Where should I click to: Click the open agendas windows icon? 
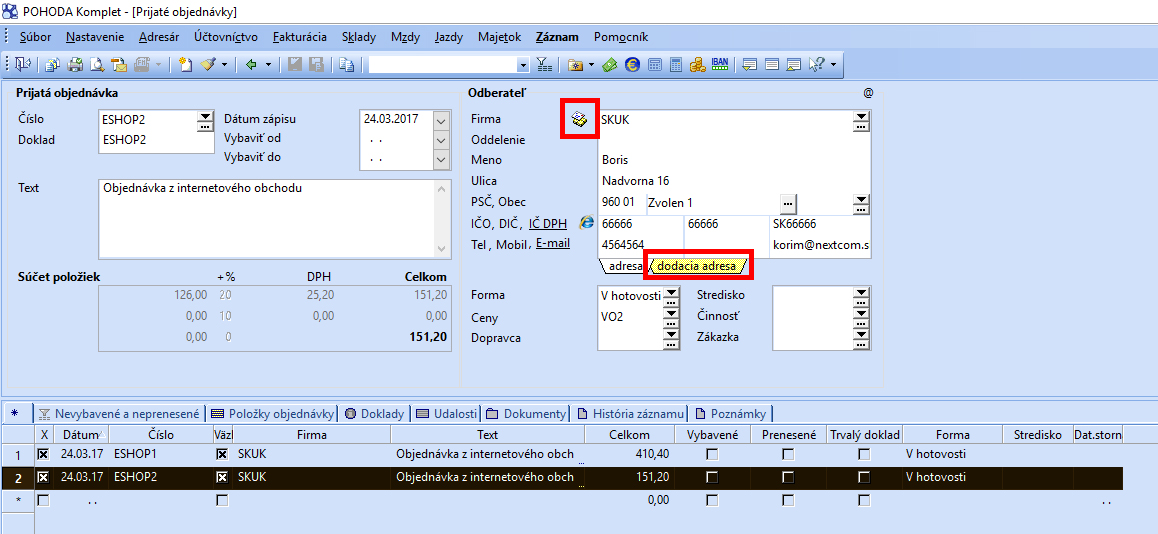(x=52, y=64)
